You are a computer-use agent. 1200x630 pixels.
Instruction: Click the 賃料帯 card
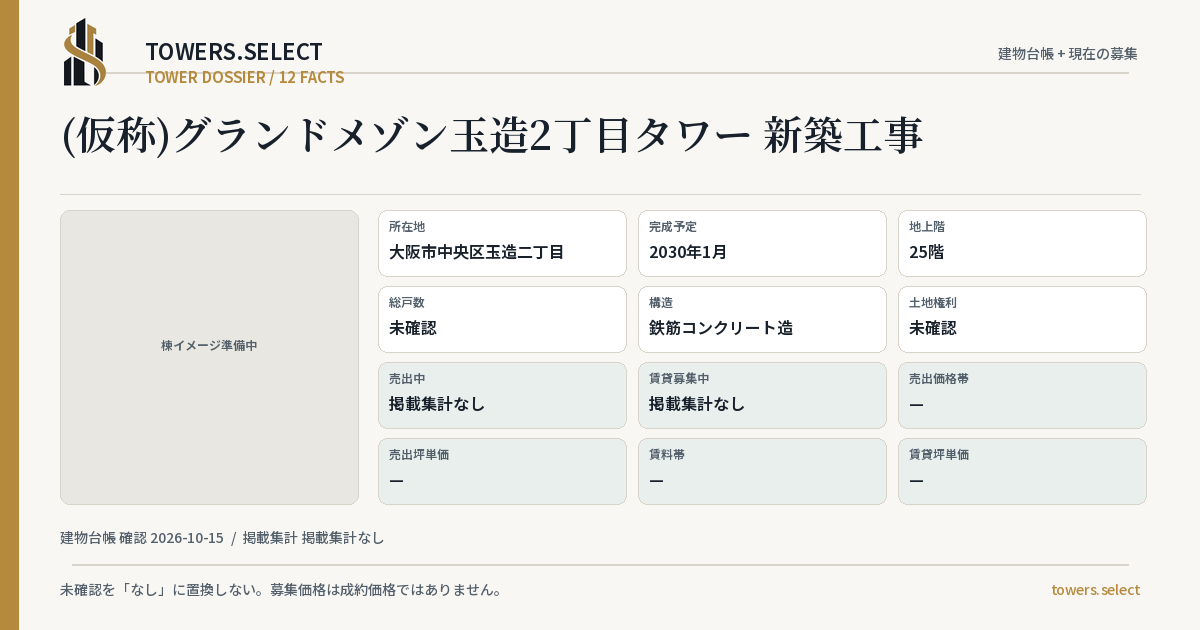point(762,471)
